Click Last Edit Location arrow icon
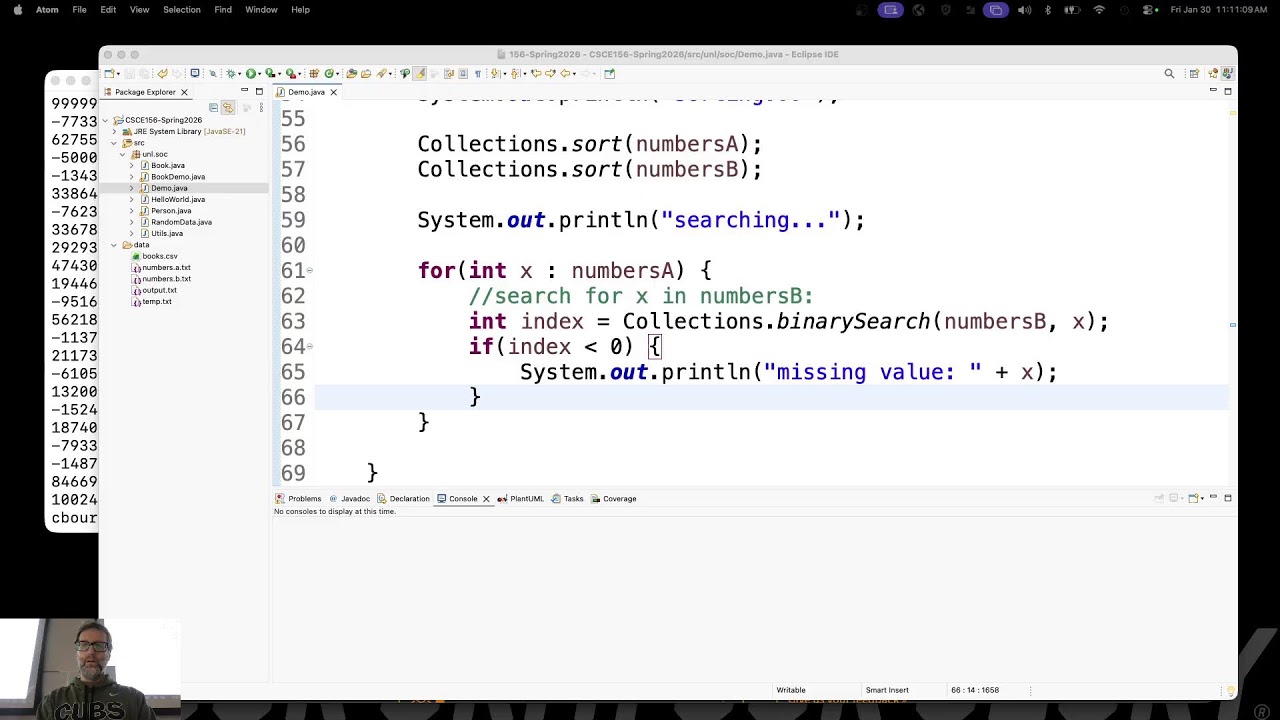The image size is (1280, 720). click(536, 73)
